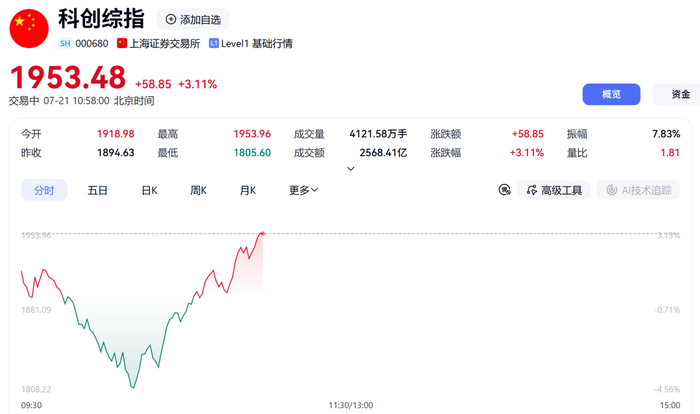Viewport: 700px width, 414px height.
Task: Open the 更多 chart period dropdown
Action: pos(304,191)
